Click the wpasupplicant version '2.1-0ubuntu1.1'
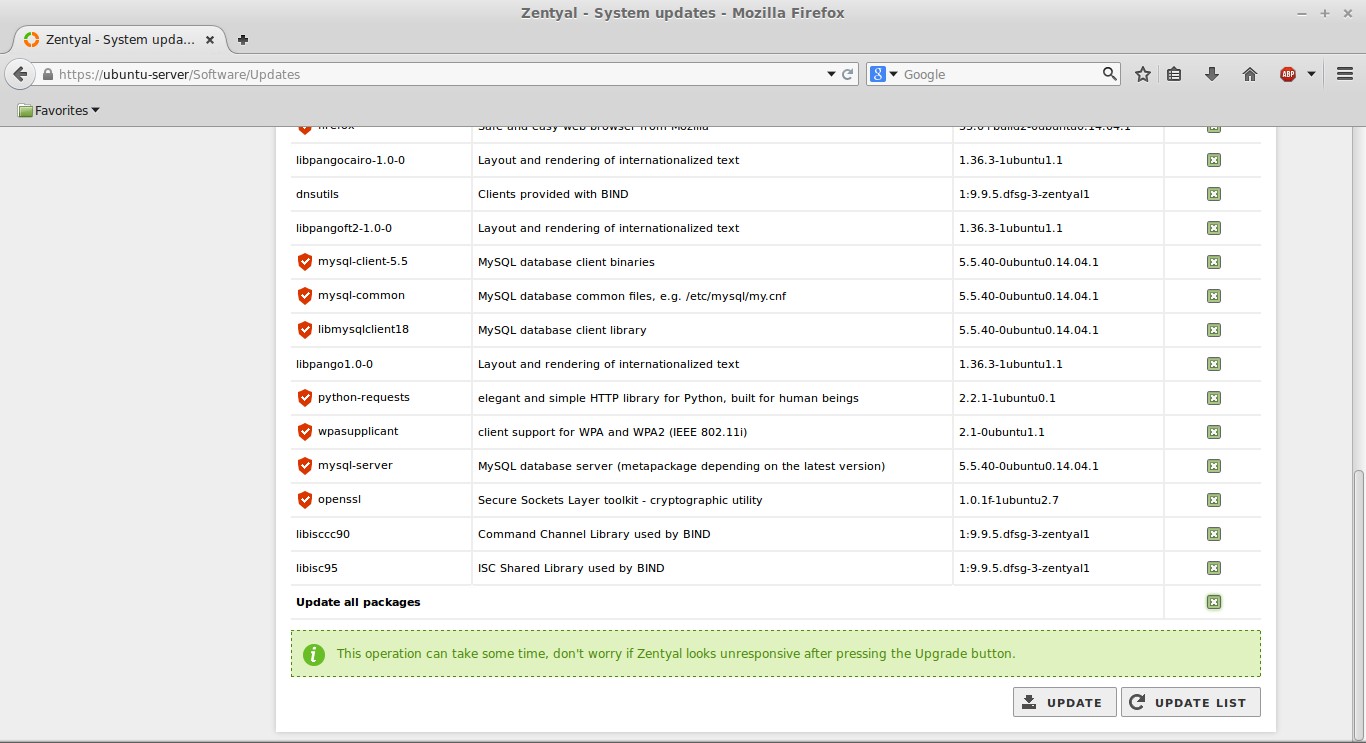 1001,432
